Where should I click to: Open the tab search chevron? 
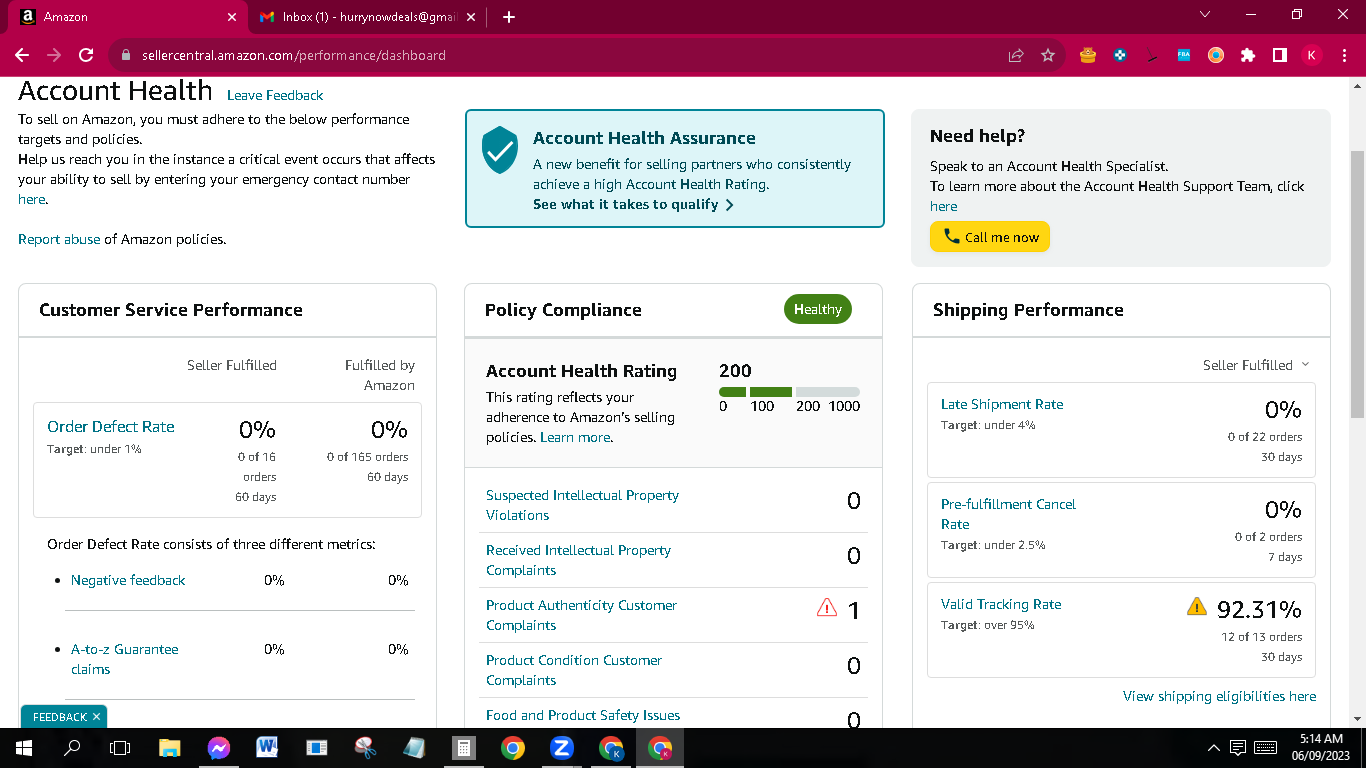[x=1205, y=15]
